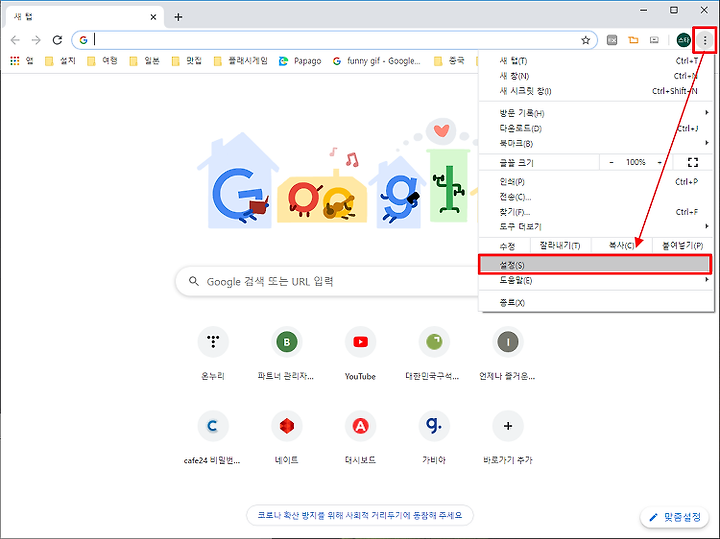The height and width of the screenshot is (539, 720).
Task: Open the social distancing notice link
Action: coord(360,515)
